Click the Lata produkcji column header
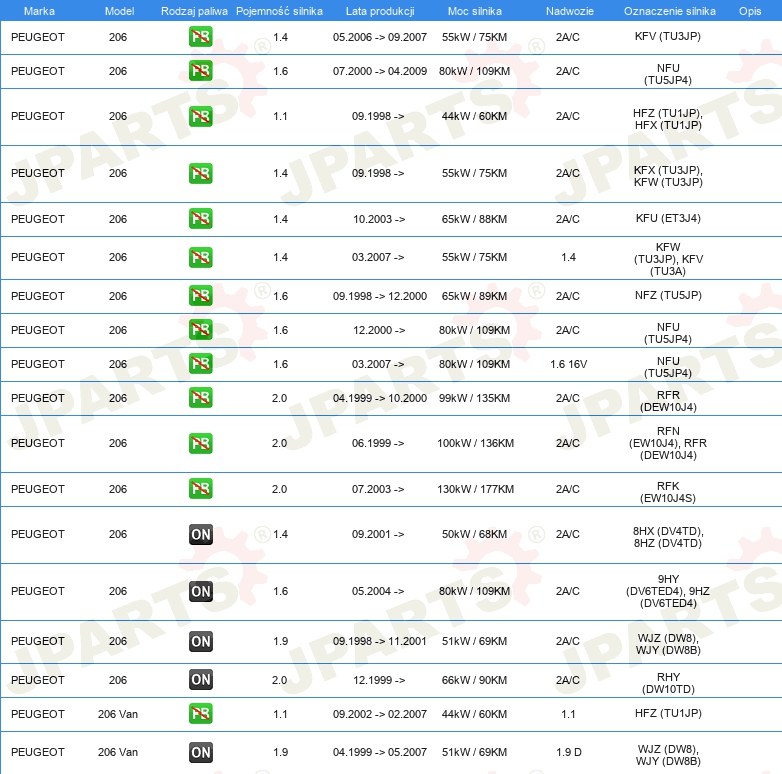This screenshot has height=774, width=782. pos(380,11)
